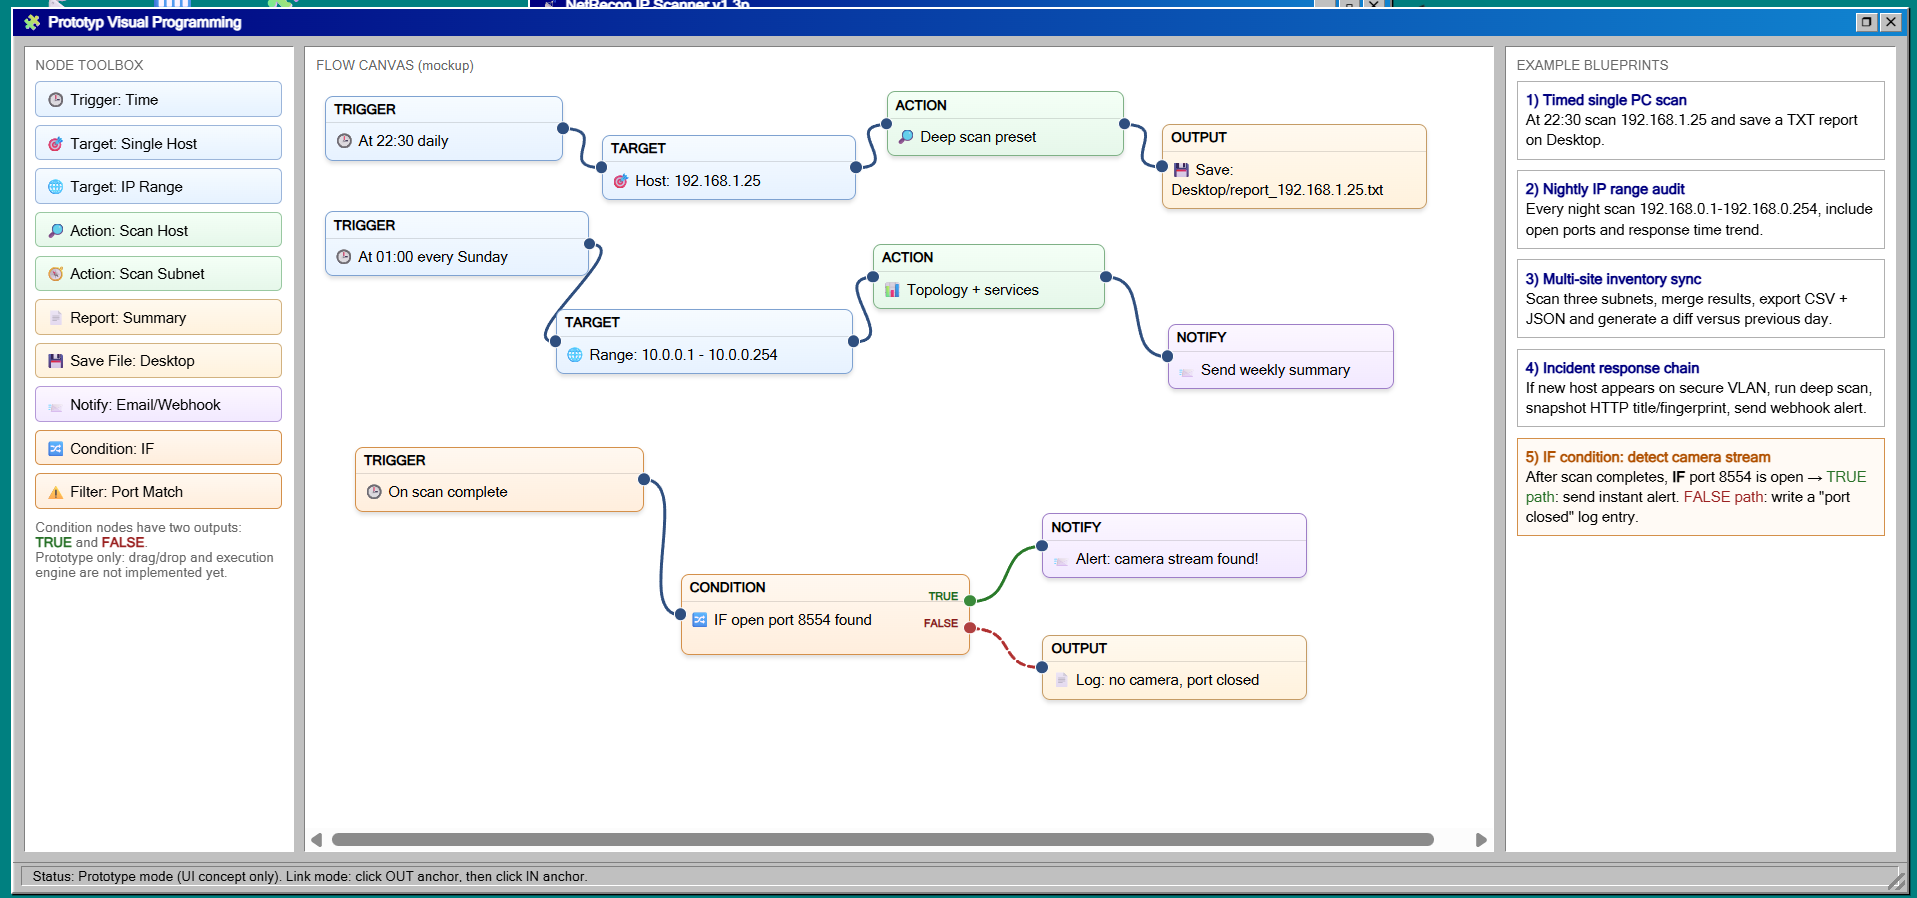This screenshot has width=1917, height=898.
Task: Click the shuffle icon on Condition: IF
Action: click(56, 449)
